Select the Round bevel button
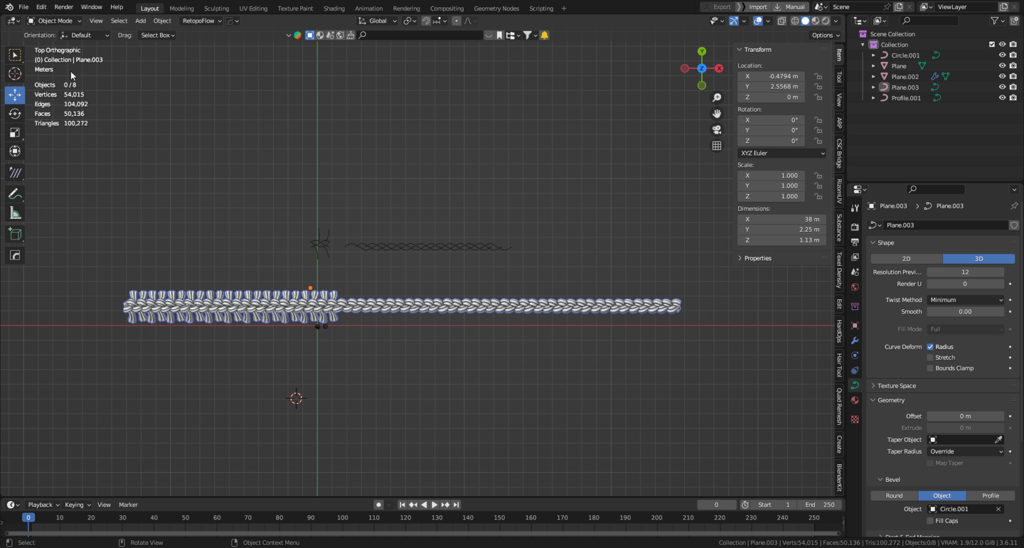The height and width of the screenshot is (548, 1024). pyautogui.click(x=894, y=496)
